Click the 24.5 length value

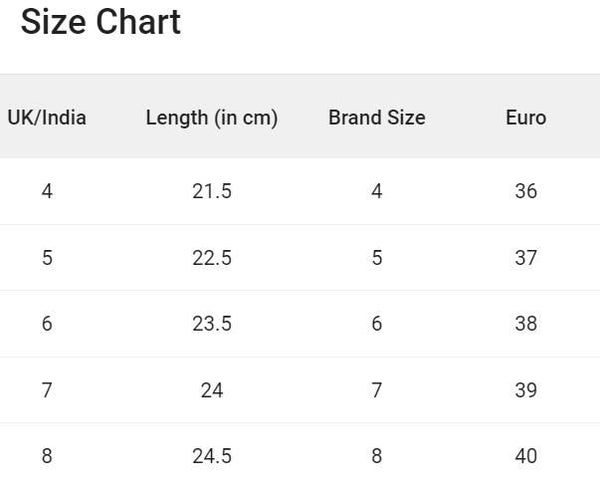tap(212, 456)
